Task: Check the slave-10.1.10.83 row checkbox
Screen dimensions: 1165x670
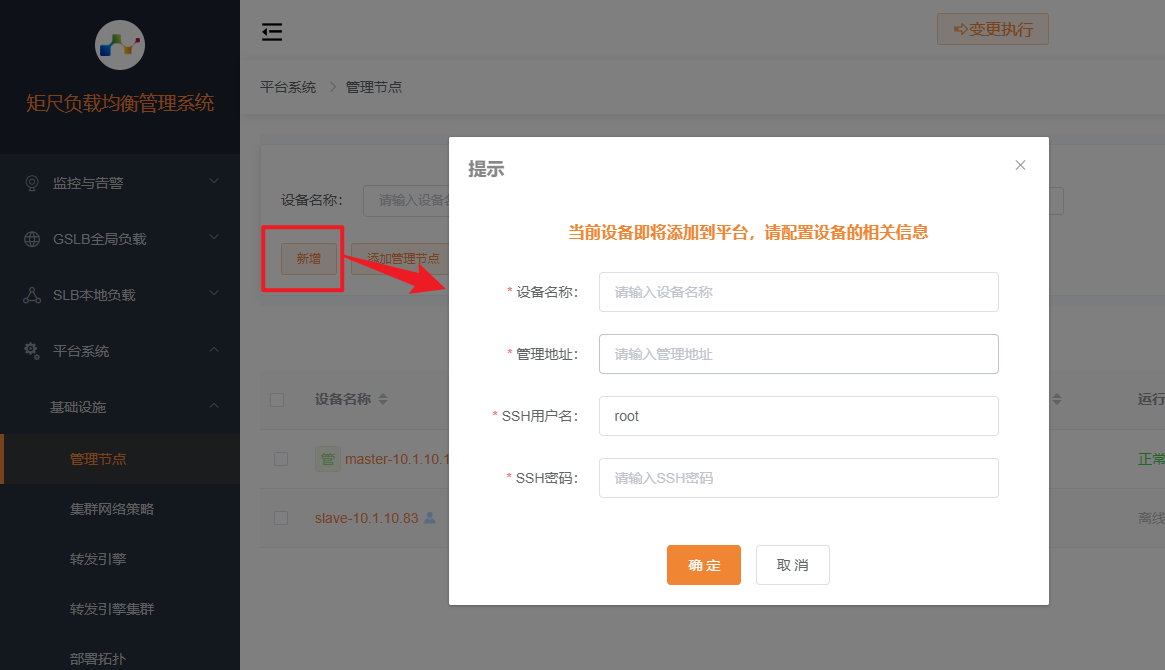Action: point(281,518)
